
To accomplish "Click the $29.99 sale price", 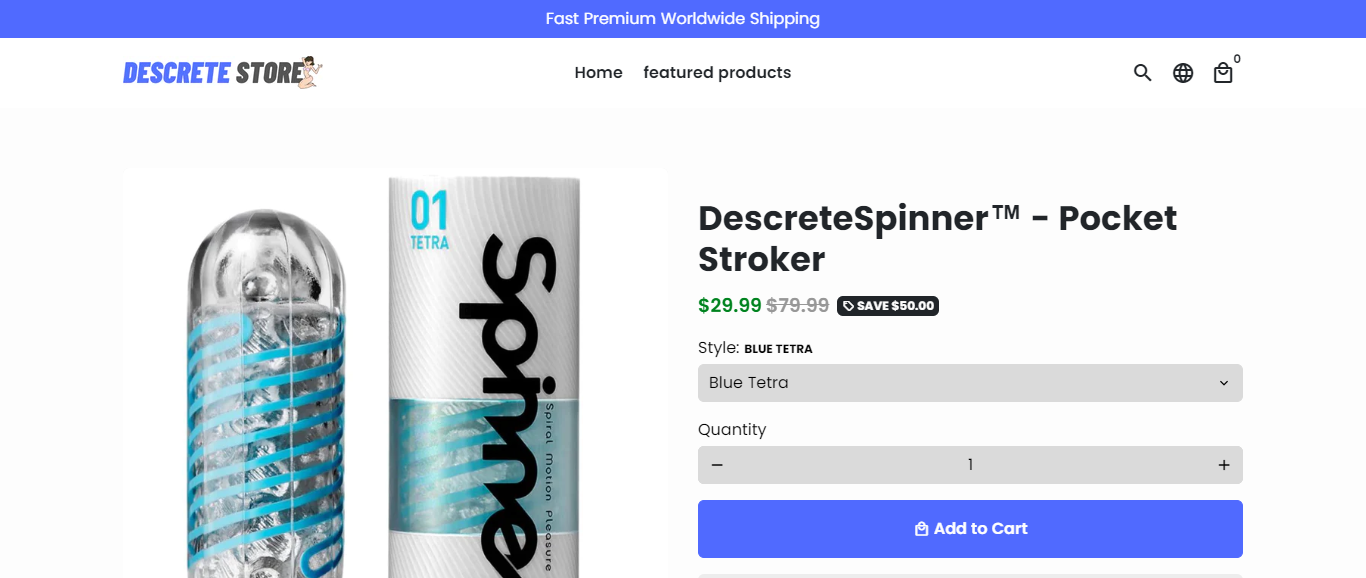I will (730, 305).
